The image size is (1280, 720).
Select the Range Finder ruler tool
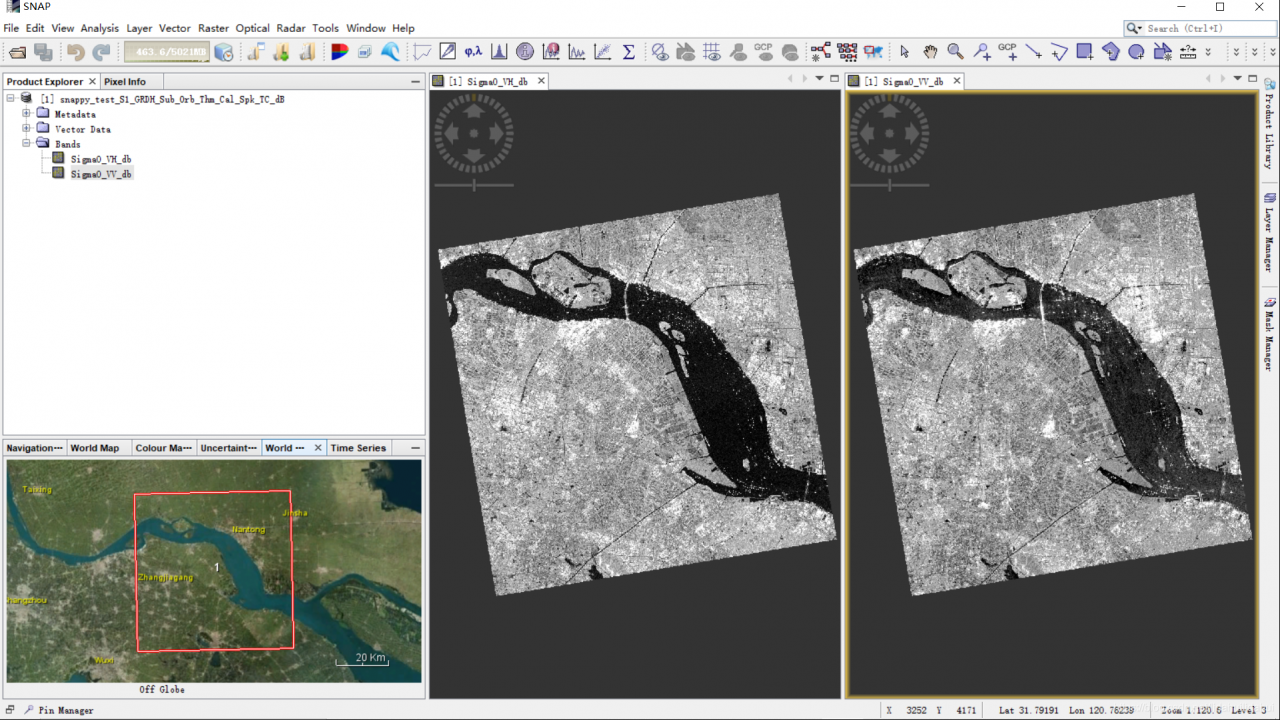coord(1188,52)
